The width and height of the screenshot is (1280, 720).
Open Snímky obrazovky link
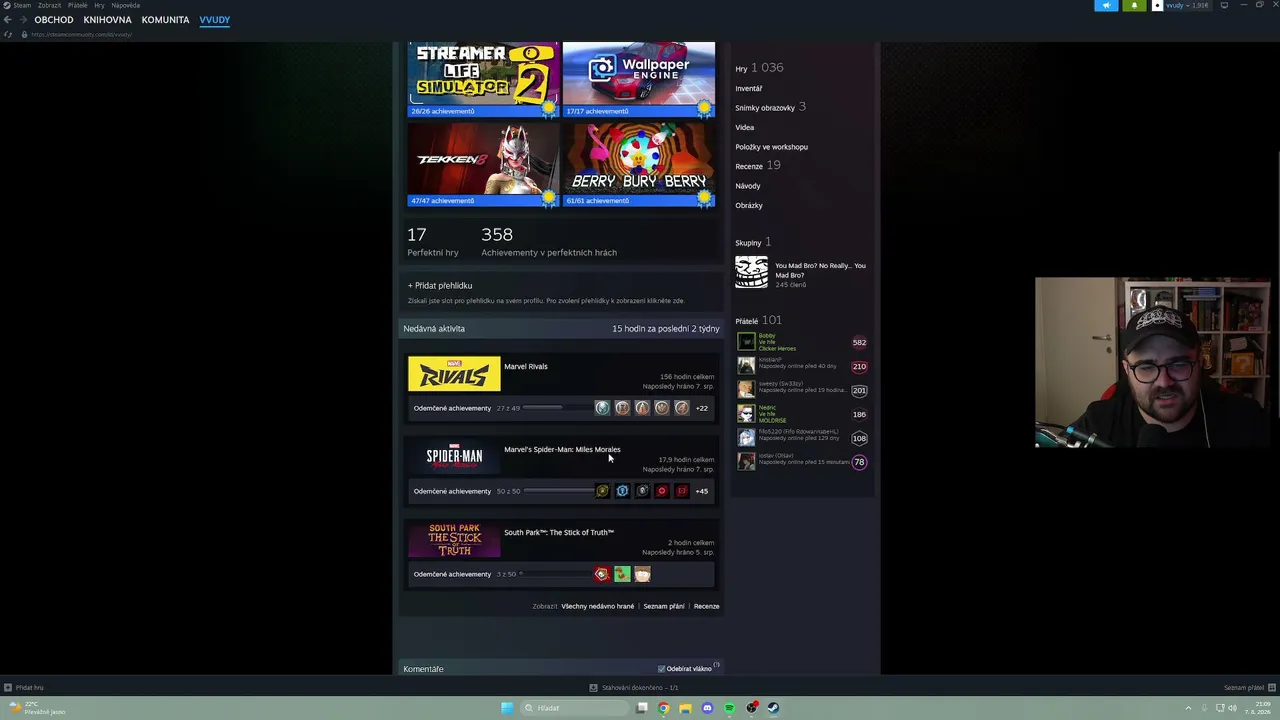pyautogui.click(x=771, y=107)
